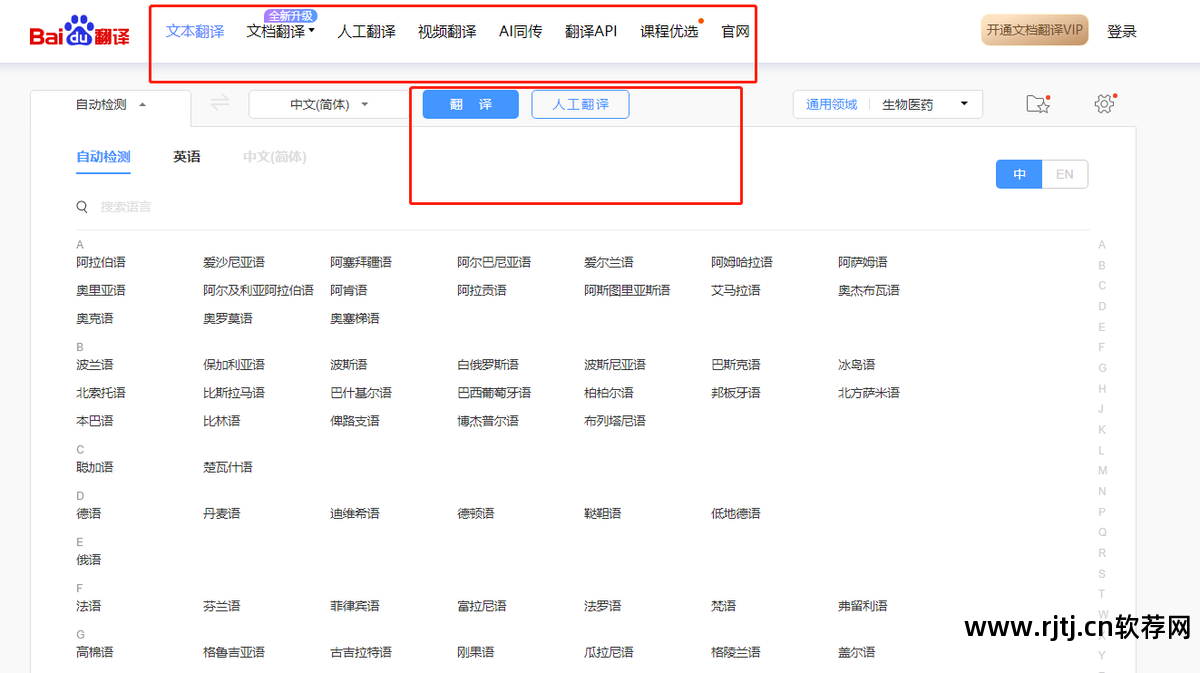The width and height of the screenshot is (1200, 673).
Task: Focus the 搜索语言 search field
Action: click(x=126, y=207)
